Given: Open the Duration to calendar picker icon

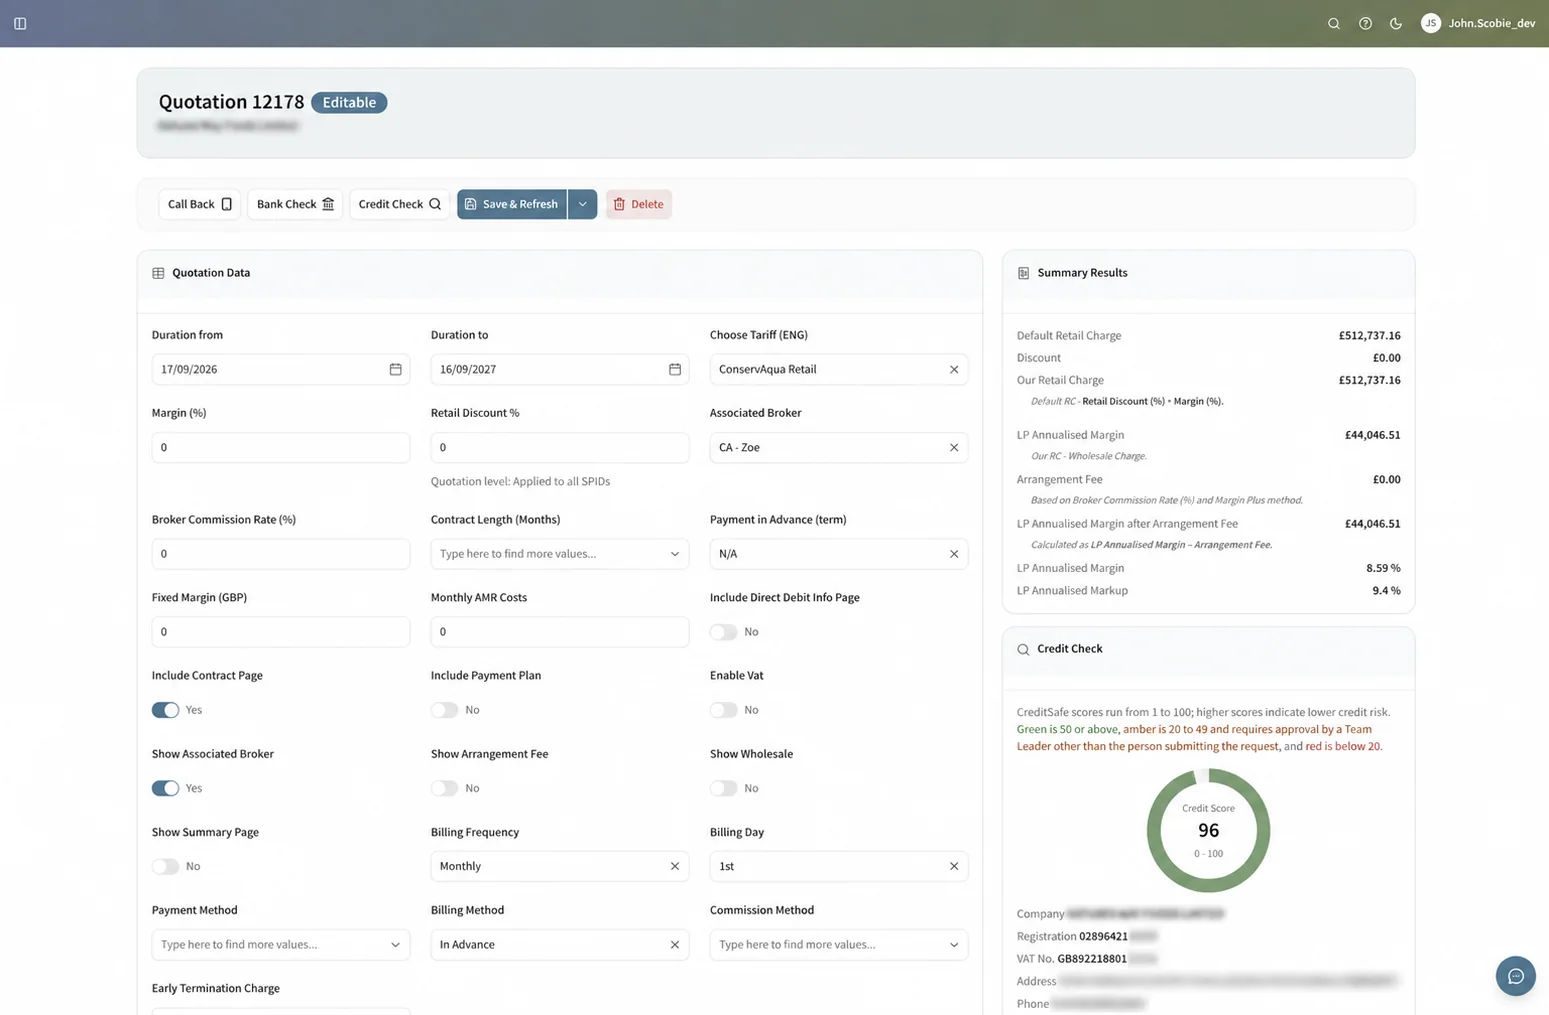Looking at the screenshot, I should pos(675,369).
